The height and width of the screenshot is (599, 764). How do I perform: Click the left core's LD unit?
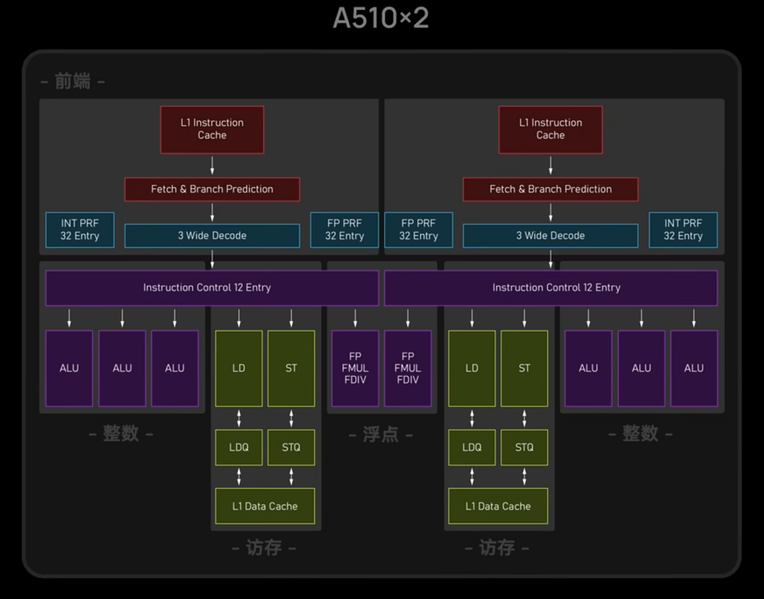coord(239,368)
